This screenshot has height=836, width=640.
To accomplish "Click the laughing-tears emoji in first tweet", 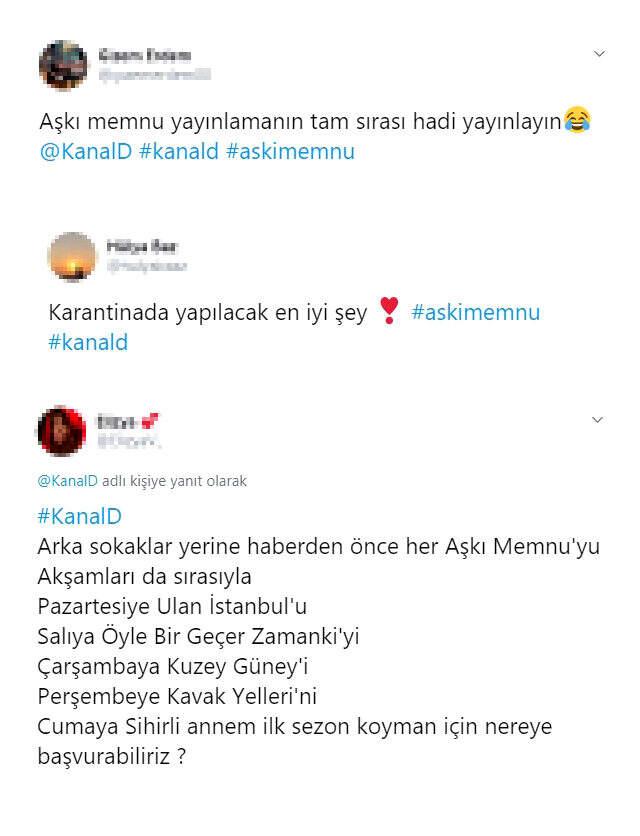I will tap(577, 120).
